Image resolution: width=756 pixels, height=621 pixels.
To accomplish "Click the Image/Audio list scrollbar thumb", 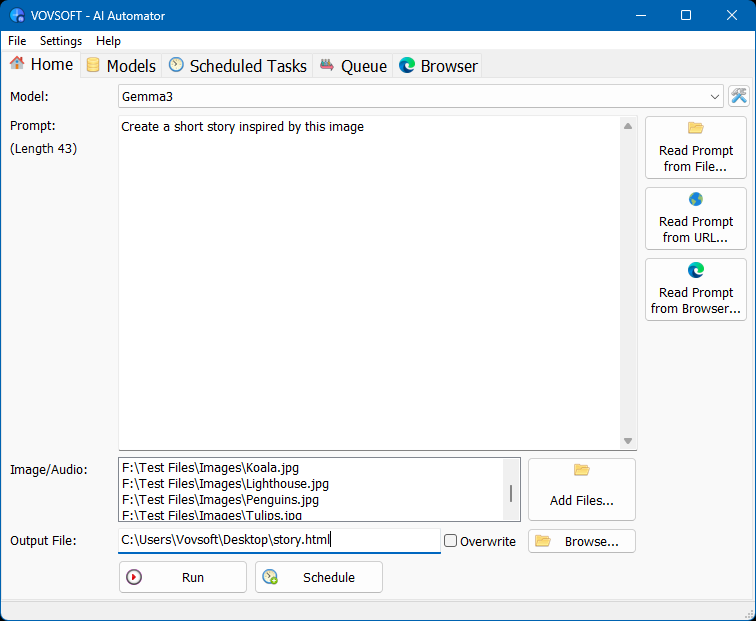I will pos(511,493).
